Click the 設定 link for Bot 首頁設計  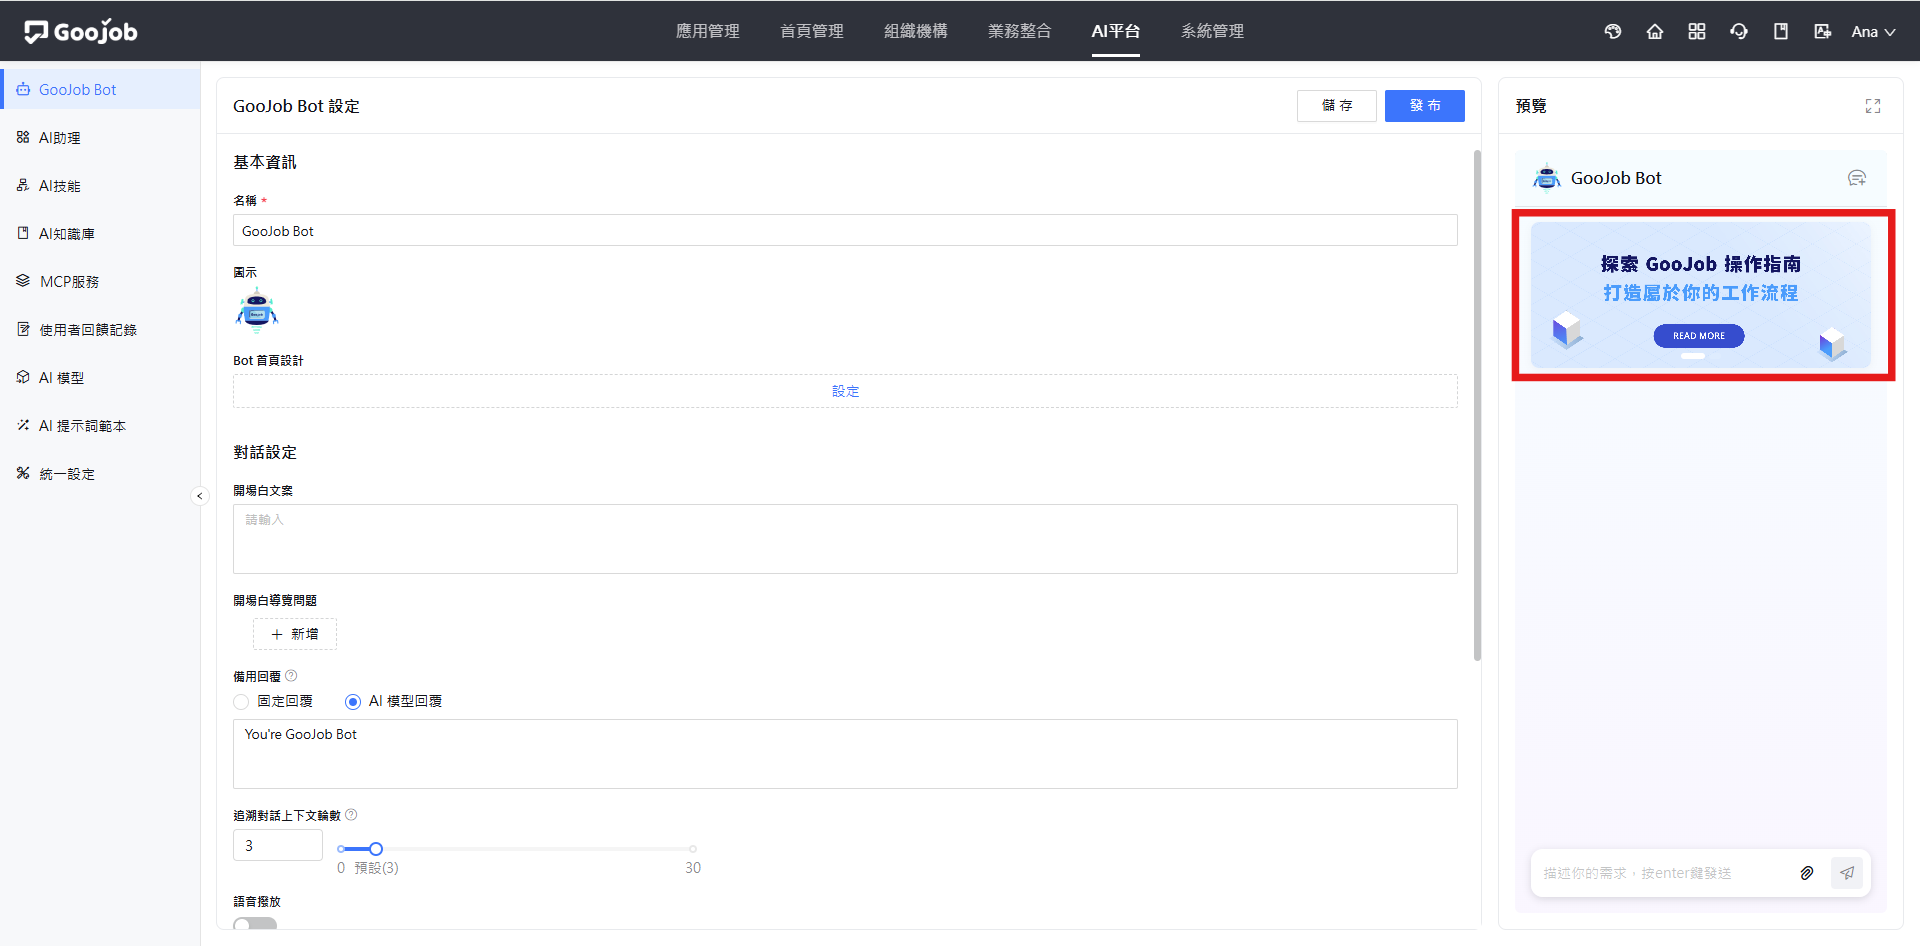845,391
